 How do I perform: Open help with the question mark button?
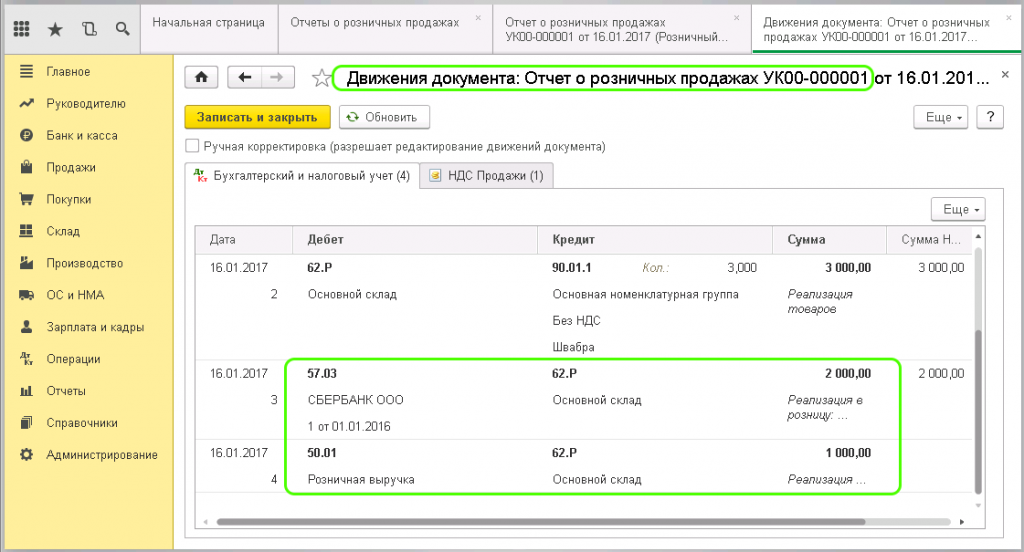click(x=989, y=117)
